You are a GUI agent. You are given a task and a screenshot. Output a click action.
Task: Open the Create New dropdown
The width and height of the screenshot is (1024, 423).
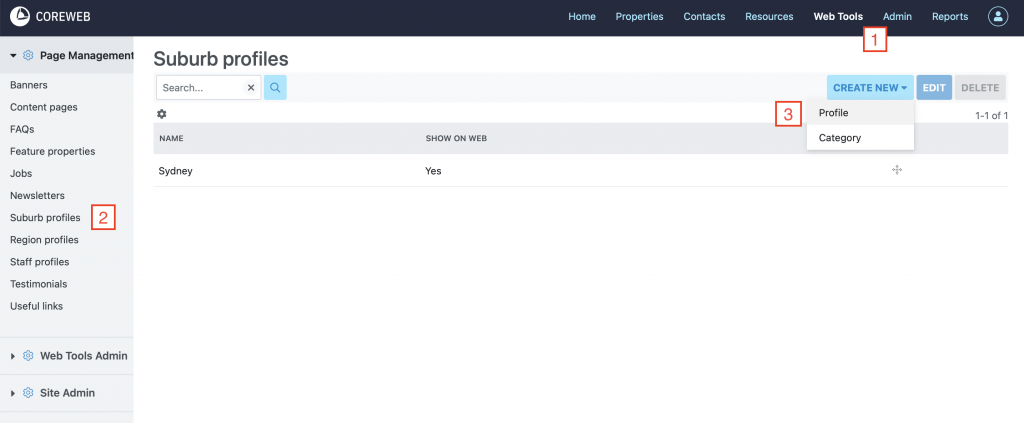[870, 88]
